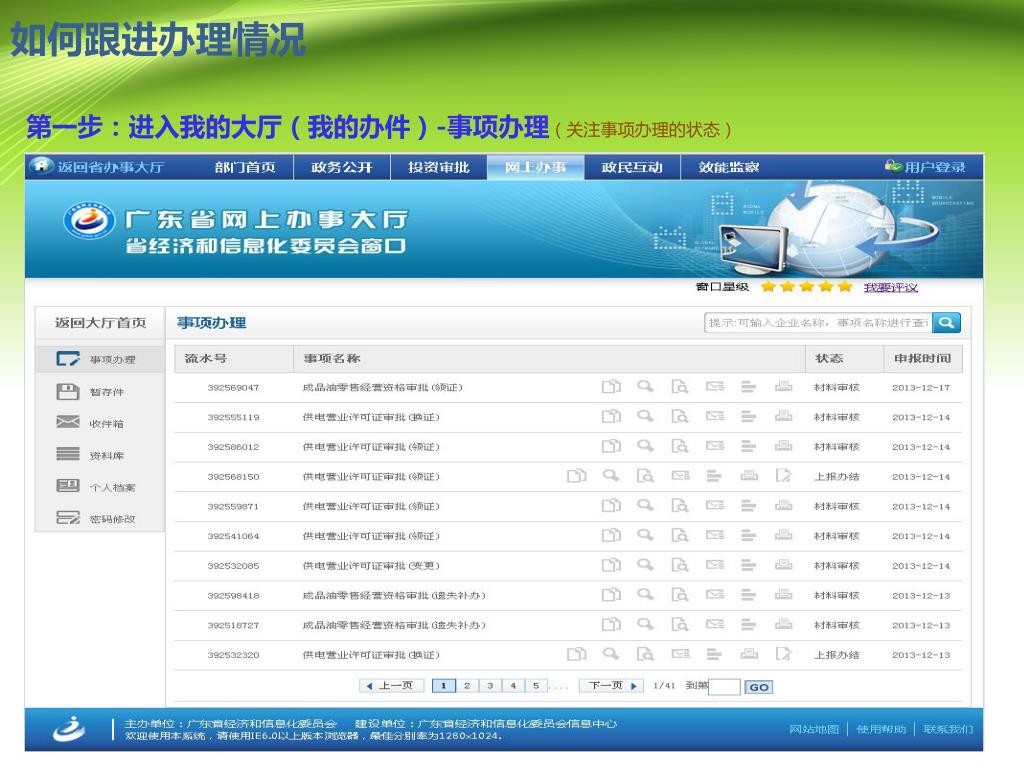Switch to the 网上办事 tab
1024x768 pixels.
click(x=536, y=167)
